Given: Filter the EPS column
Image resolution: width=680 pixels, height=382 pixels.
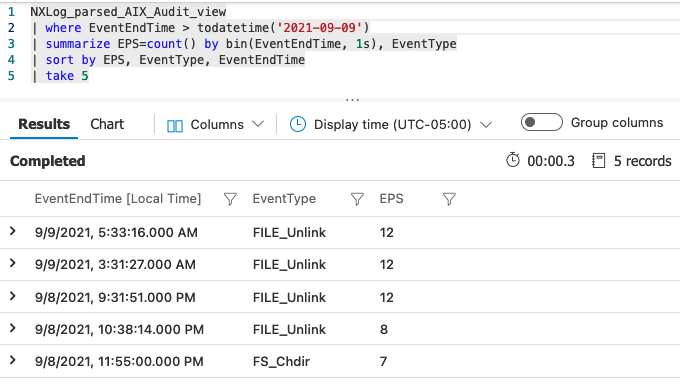Looking at the screenshot, I should (449, 199).
